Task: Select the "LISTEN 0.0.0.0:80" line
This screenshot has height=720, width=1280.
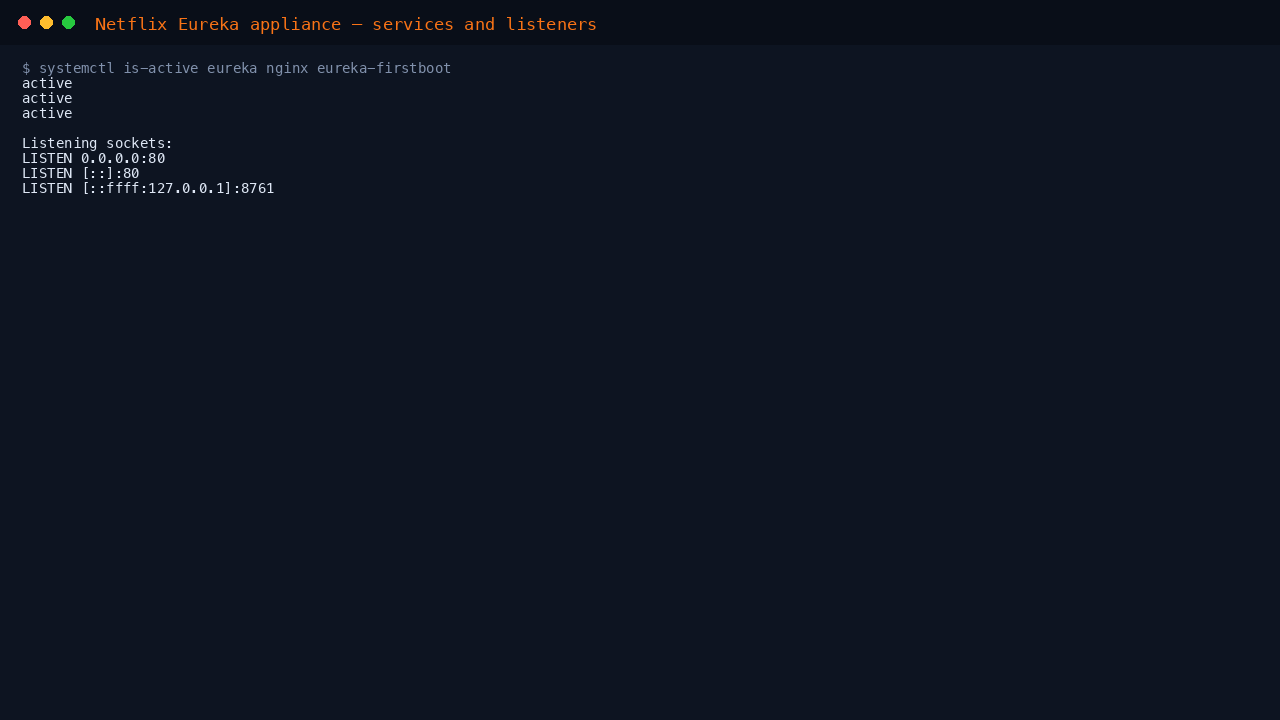Action: point(94,158)
